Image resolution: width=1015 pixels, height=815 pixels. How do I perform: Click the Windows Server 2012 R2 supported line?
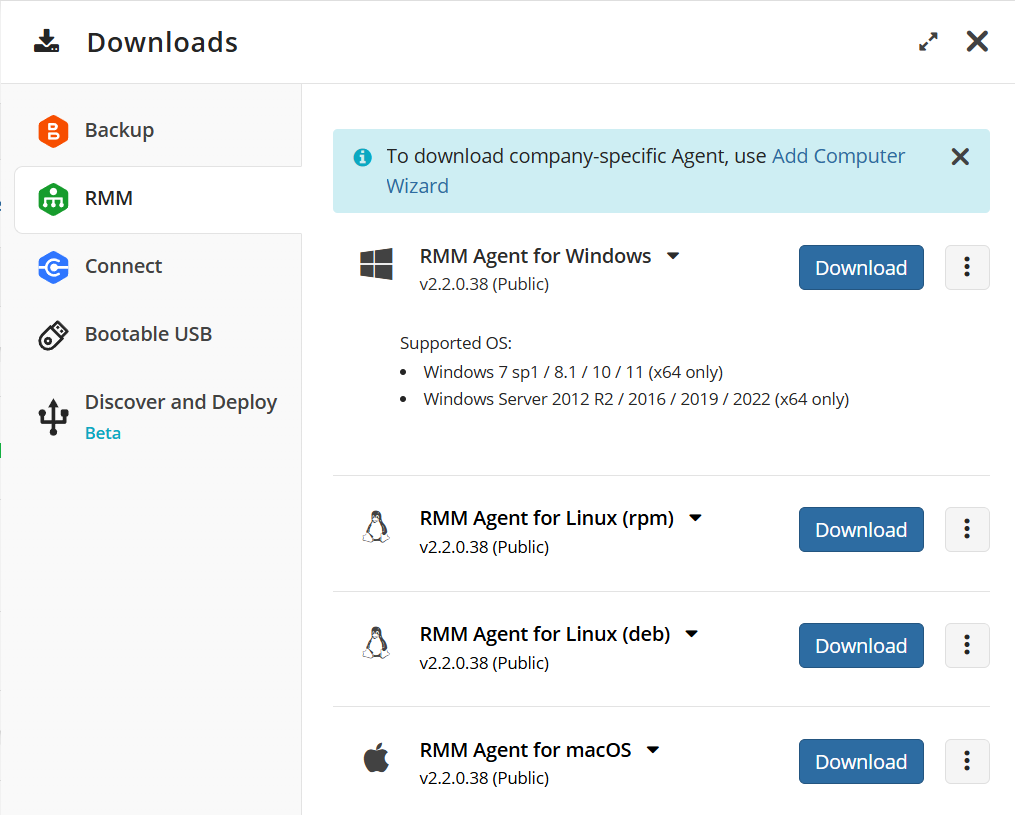[x=636, y=399]
